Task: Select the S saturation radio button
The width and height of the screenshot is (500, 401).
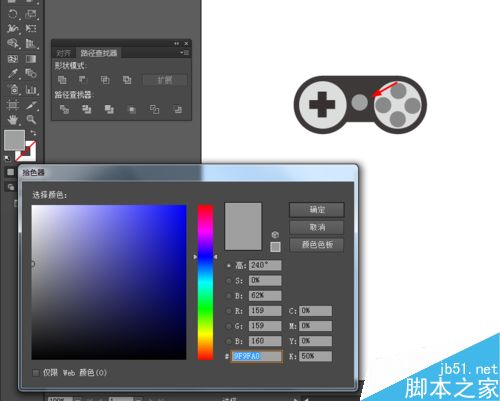Action: coord(229,281)
